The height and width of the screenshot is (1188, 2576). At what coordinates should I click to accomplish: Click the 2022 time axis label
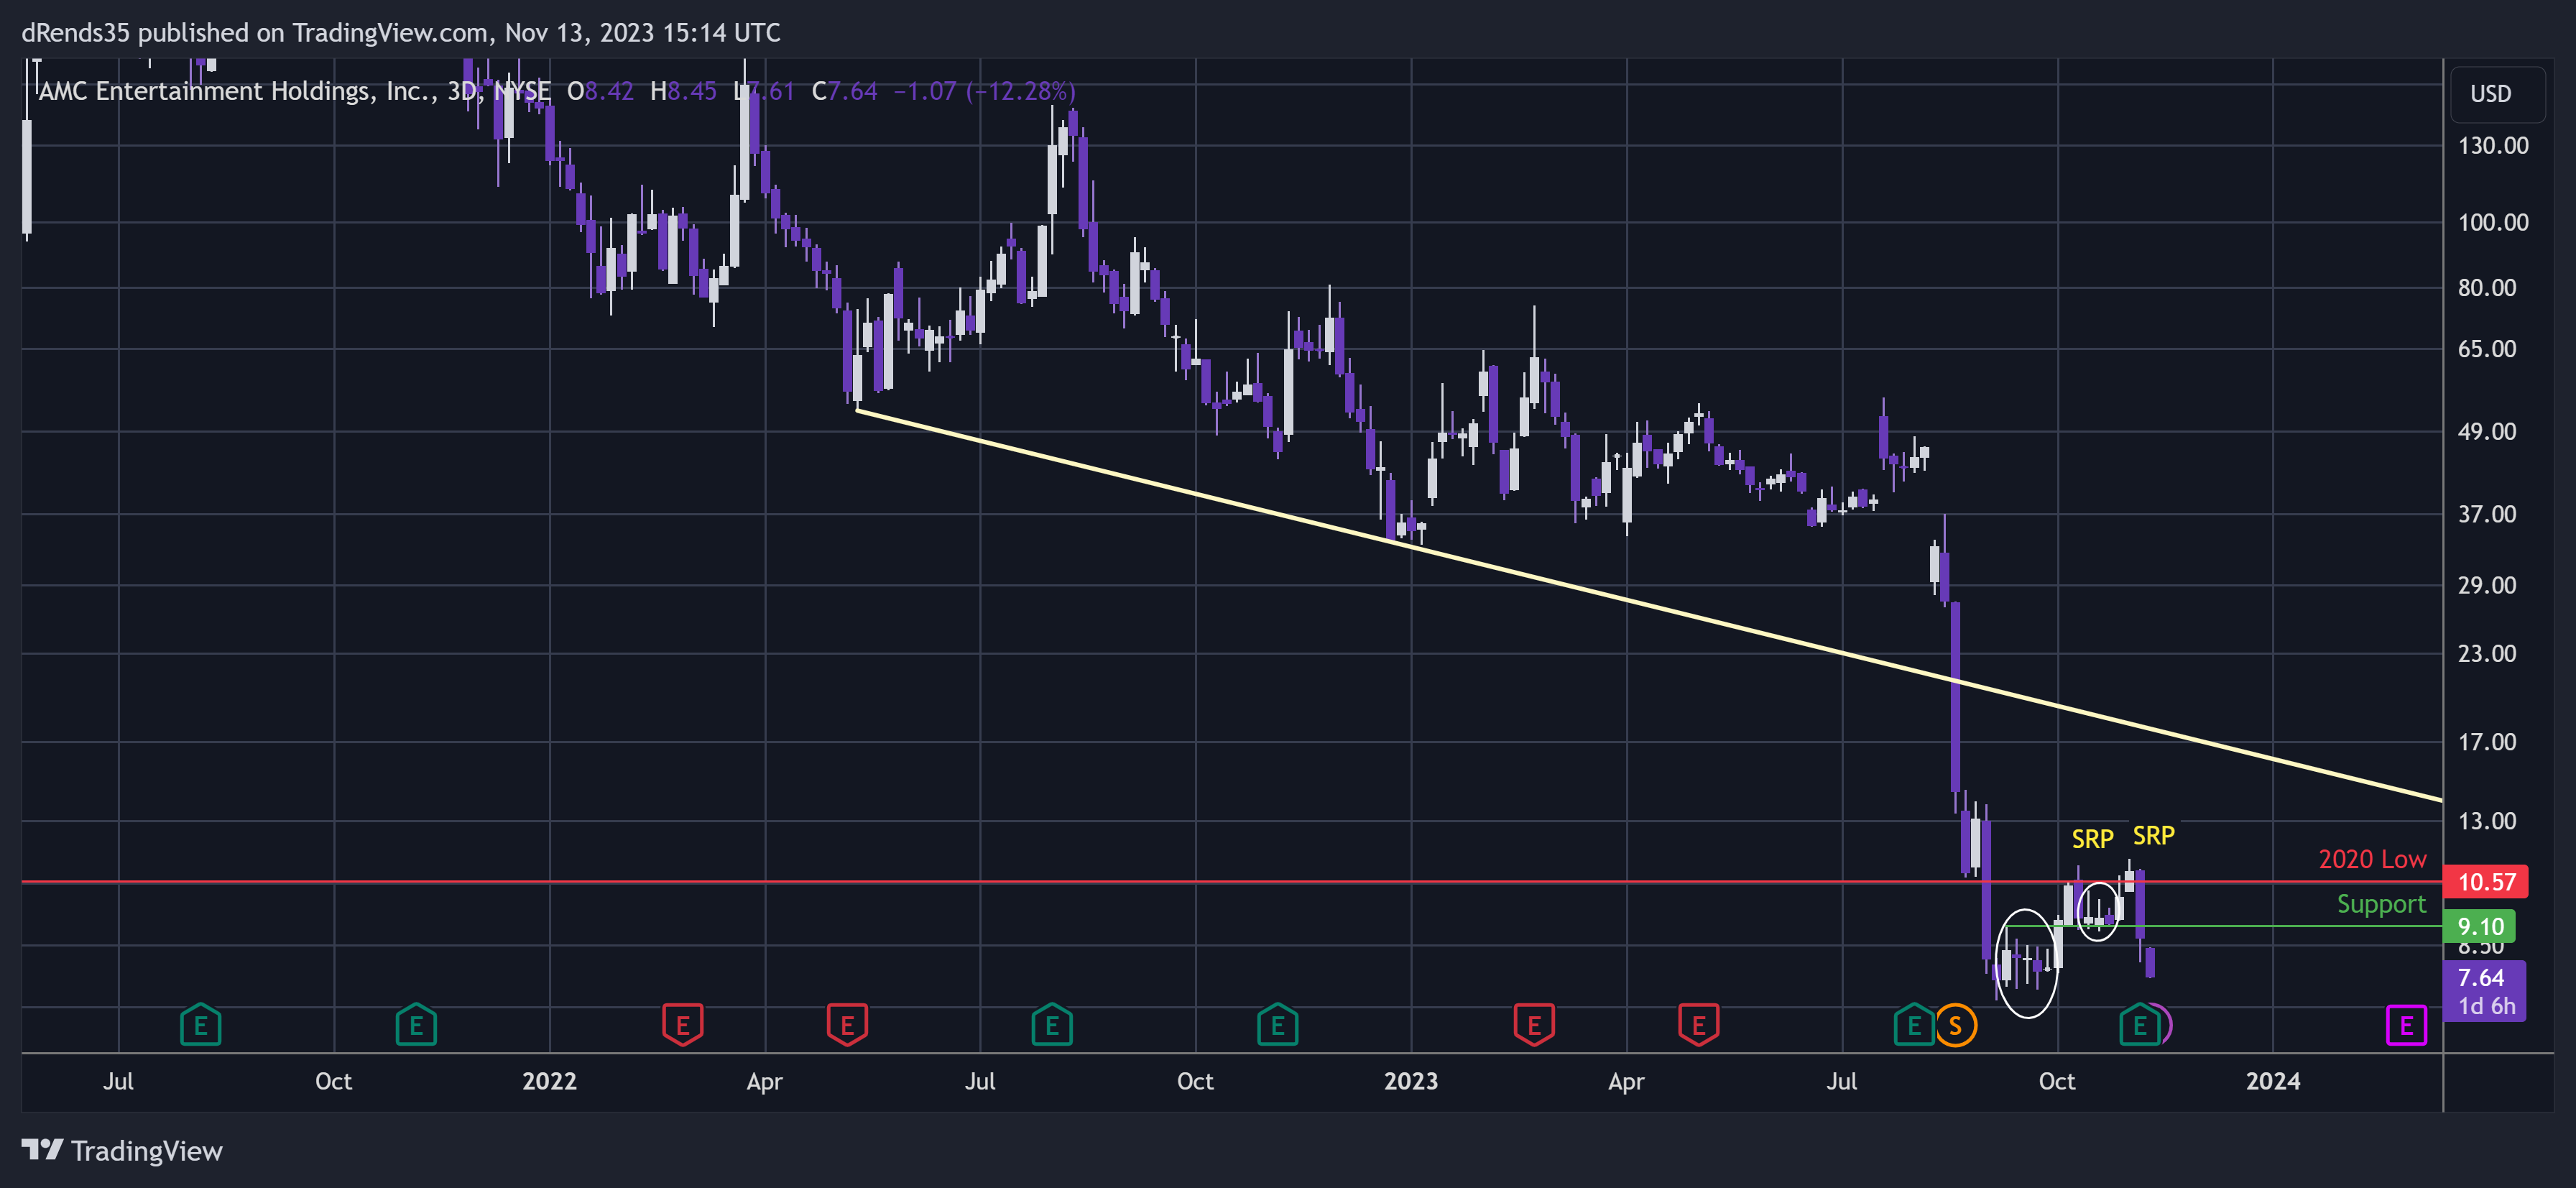pos(549,1081)
